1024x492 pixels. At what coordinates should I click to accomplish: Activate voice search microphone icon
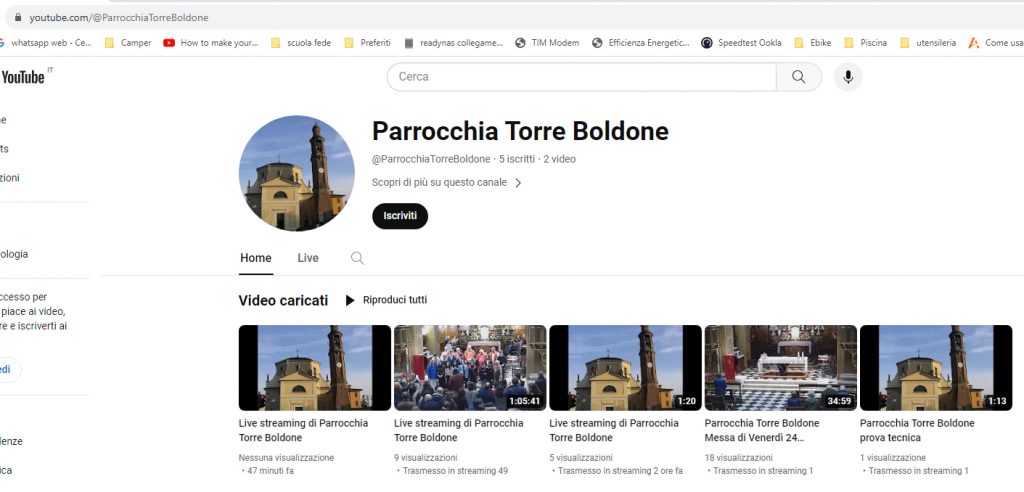tap(848, 77)
